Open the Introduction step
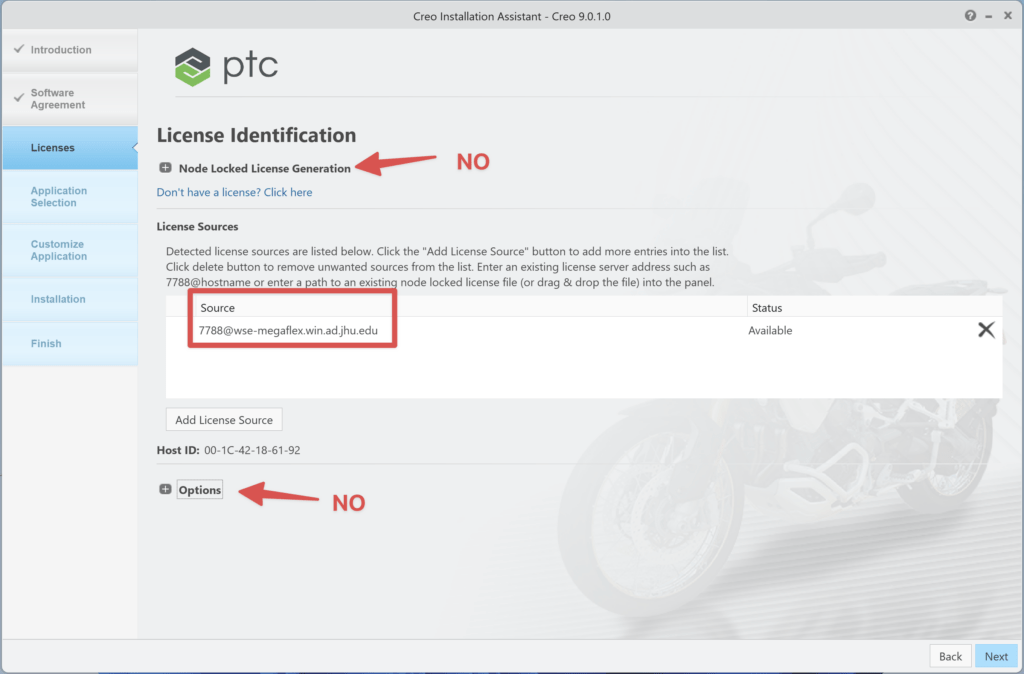This screenshot has height=674, width=1024. (60, 50)
